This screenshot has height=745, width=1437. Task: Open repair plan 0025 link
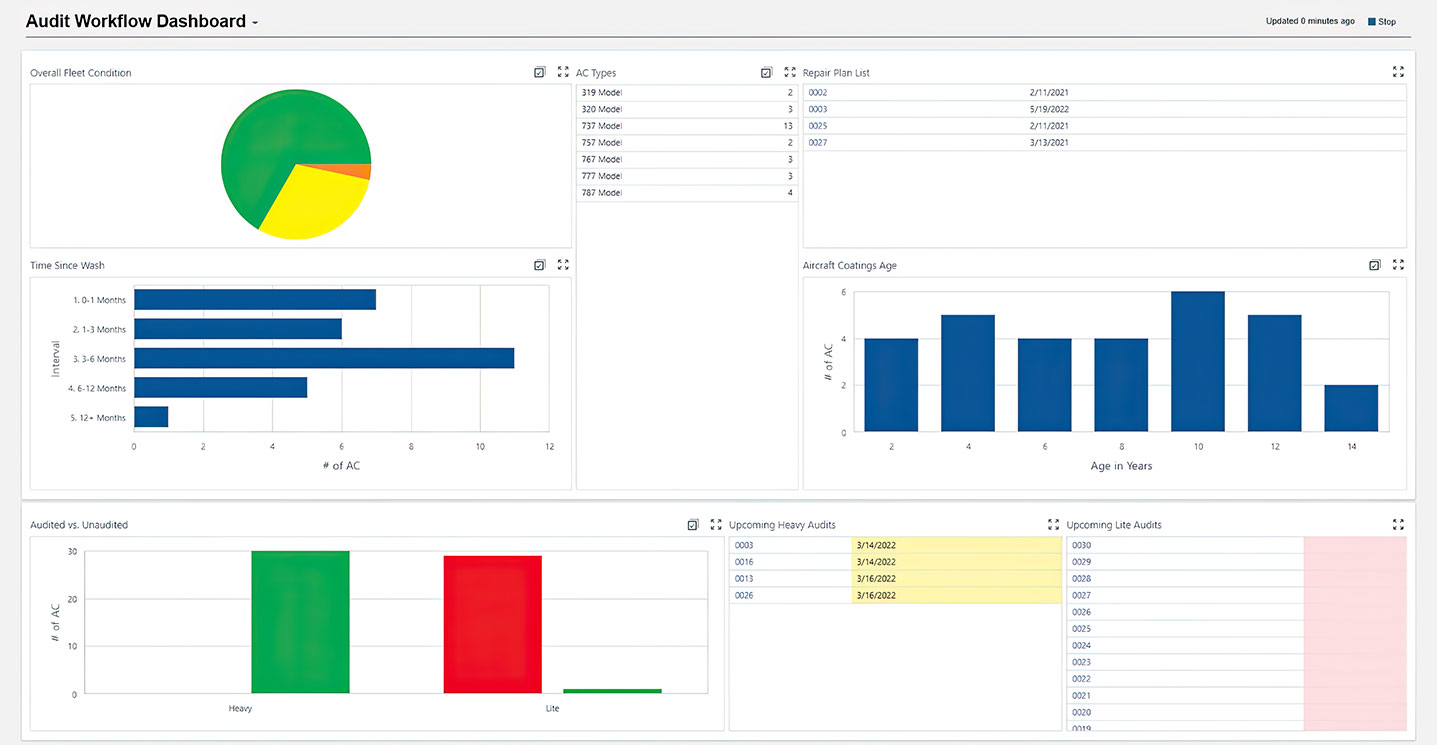818,126
